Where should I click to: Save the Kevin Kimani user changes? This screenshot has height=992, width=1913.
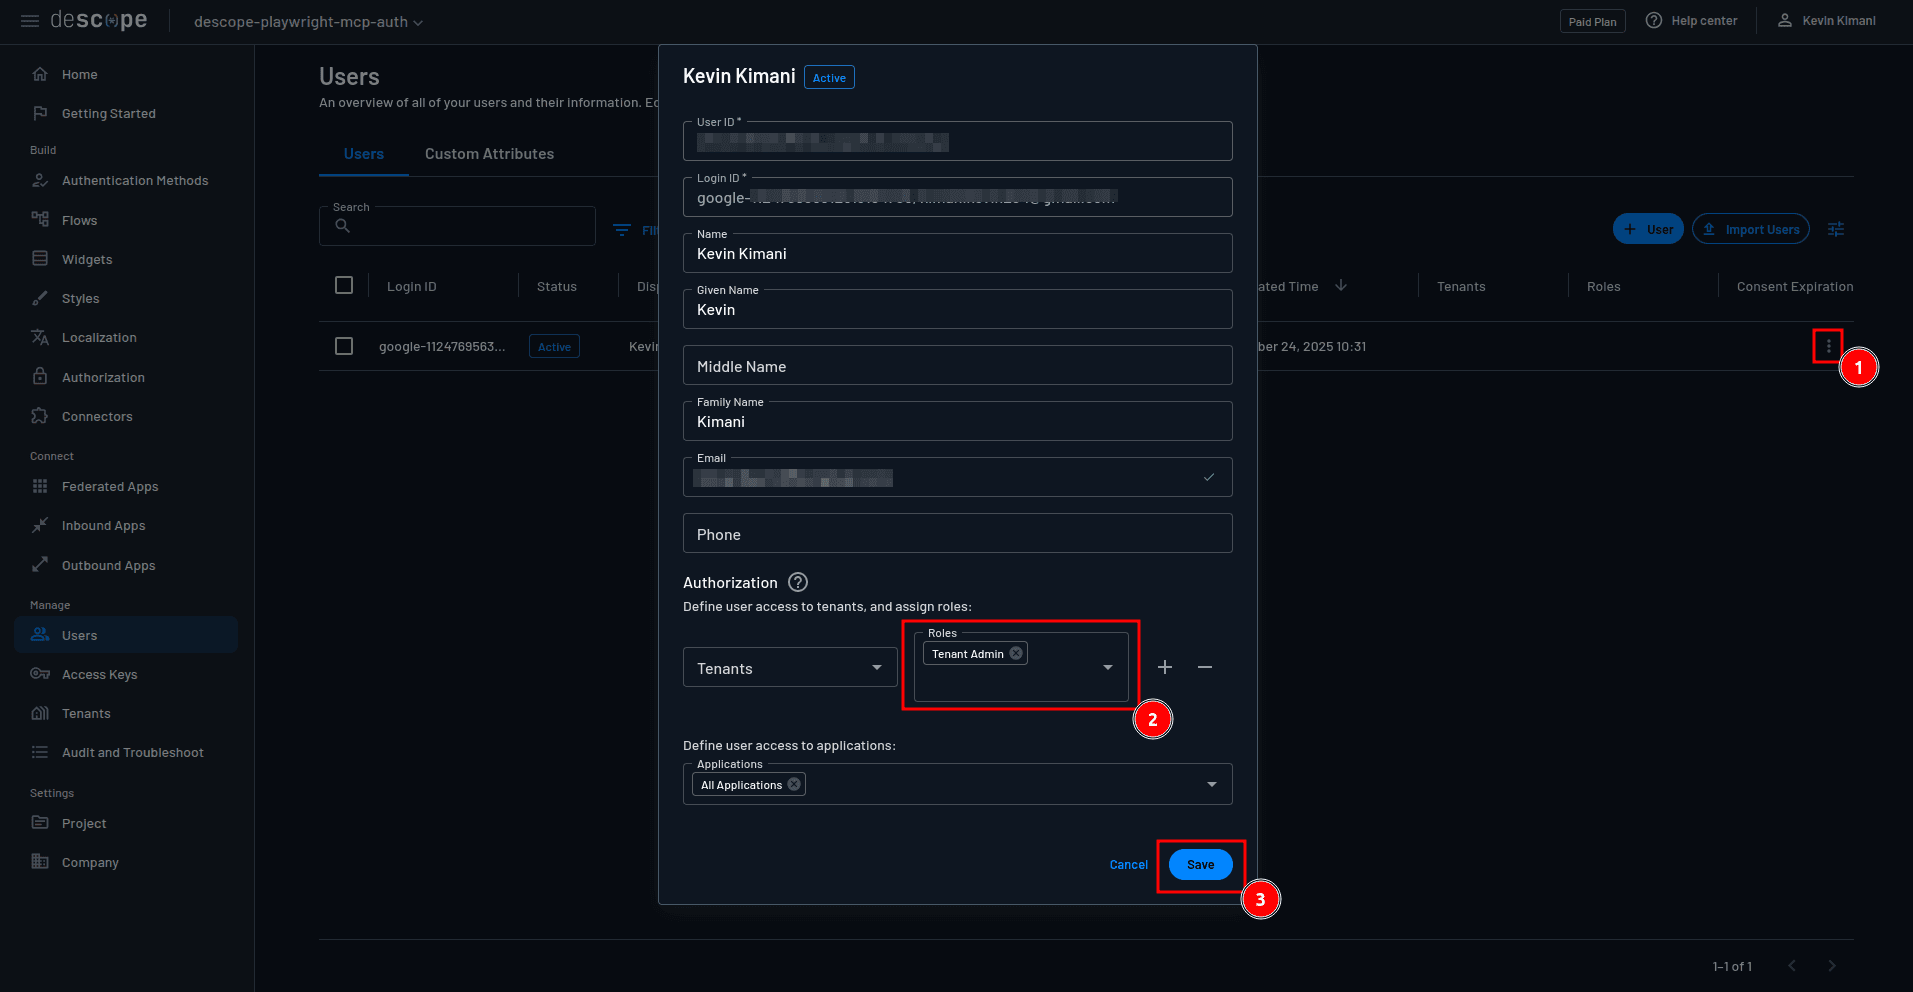[x=1200, y=864]
